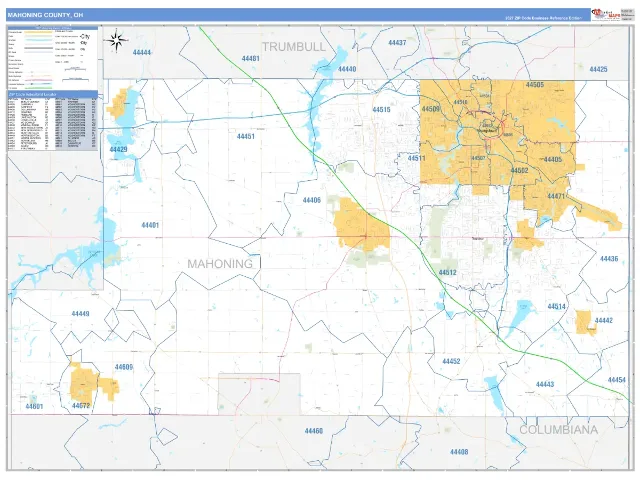Click ZIP code label 44609
Viewport: 640px width, 480px height.
click(124, 367)
